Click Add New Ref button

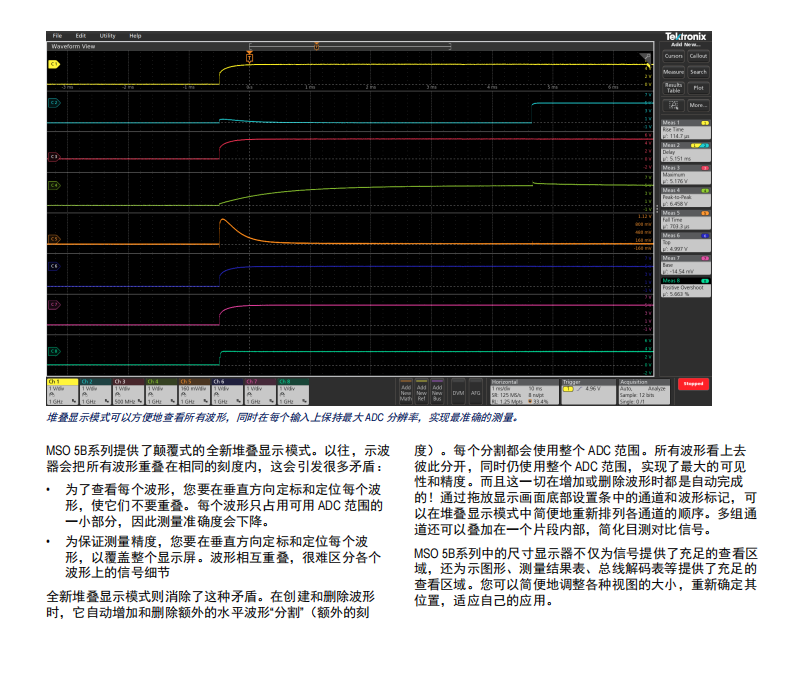(x=421, y=392)
